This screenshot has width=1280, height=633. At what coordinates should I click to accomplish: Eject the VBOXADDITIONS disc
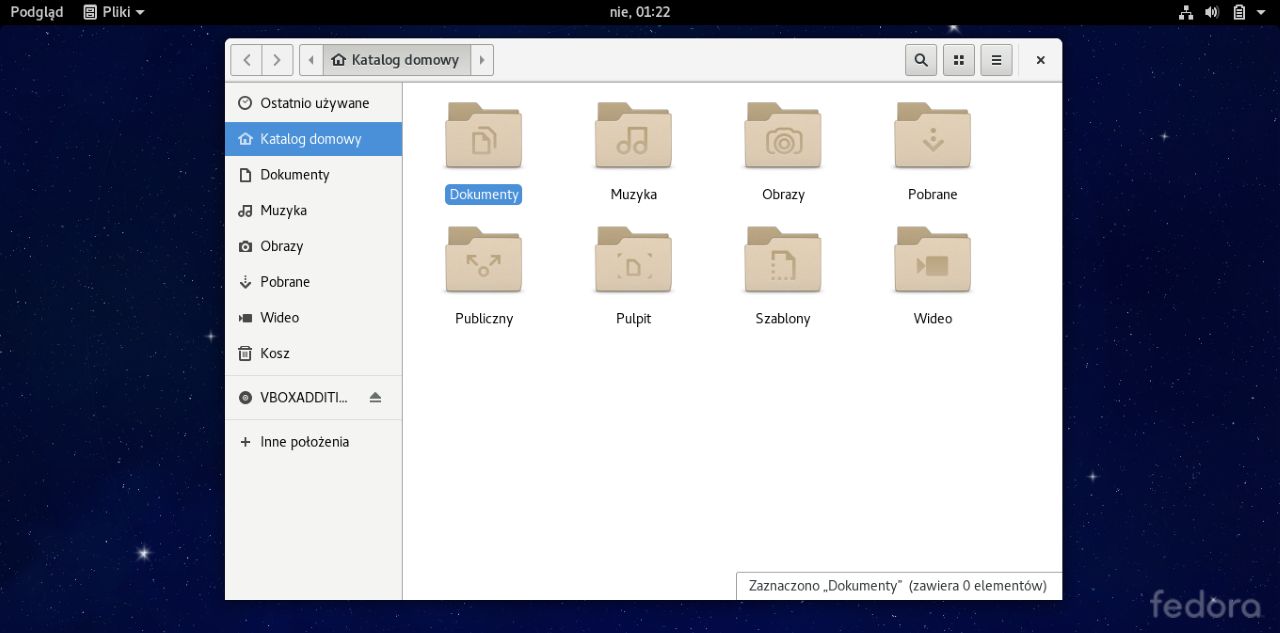point(375,398)
